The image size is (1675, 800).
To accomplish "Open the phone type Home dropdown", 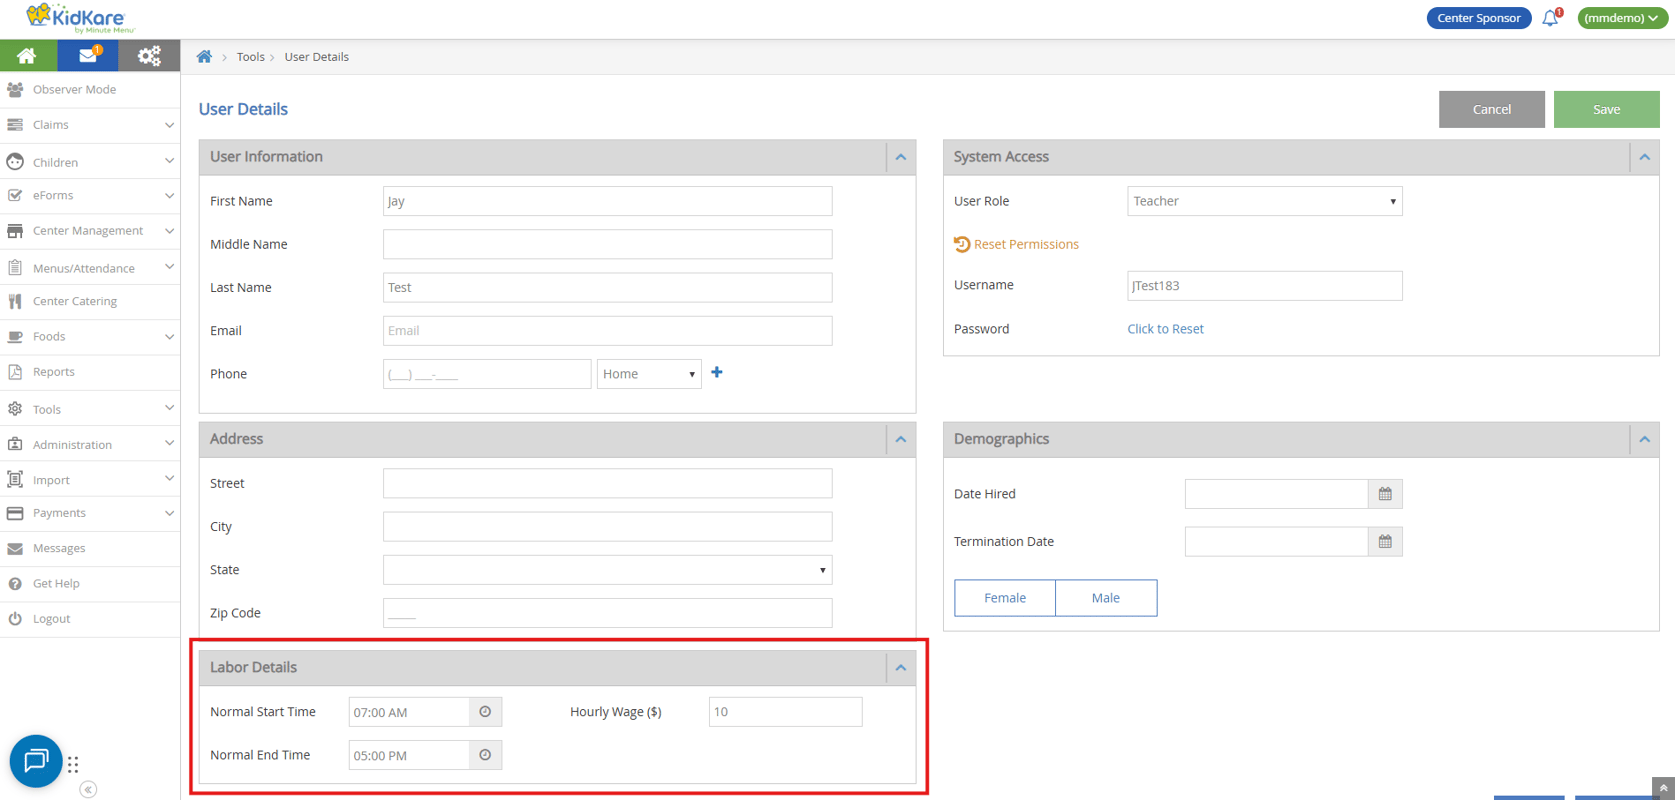I will tap(649, 374).
